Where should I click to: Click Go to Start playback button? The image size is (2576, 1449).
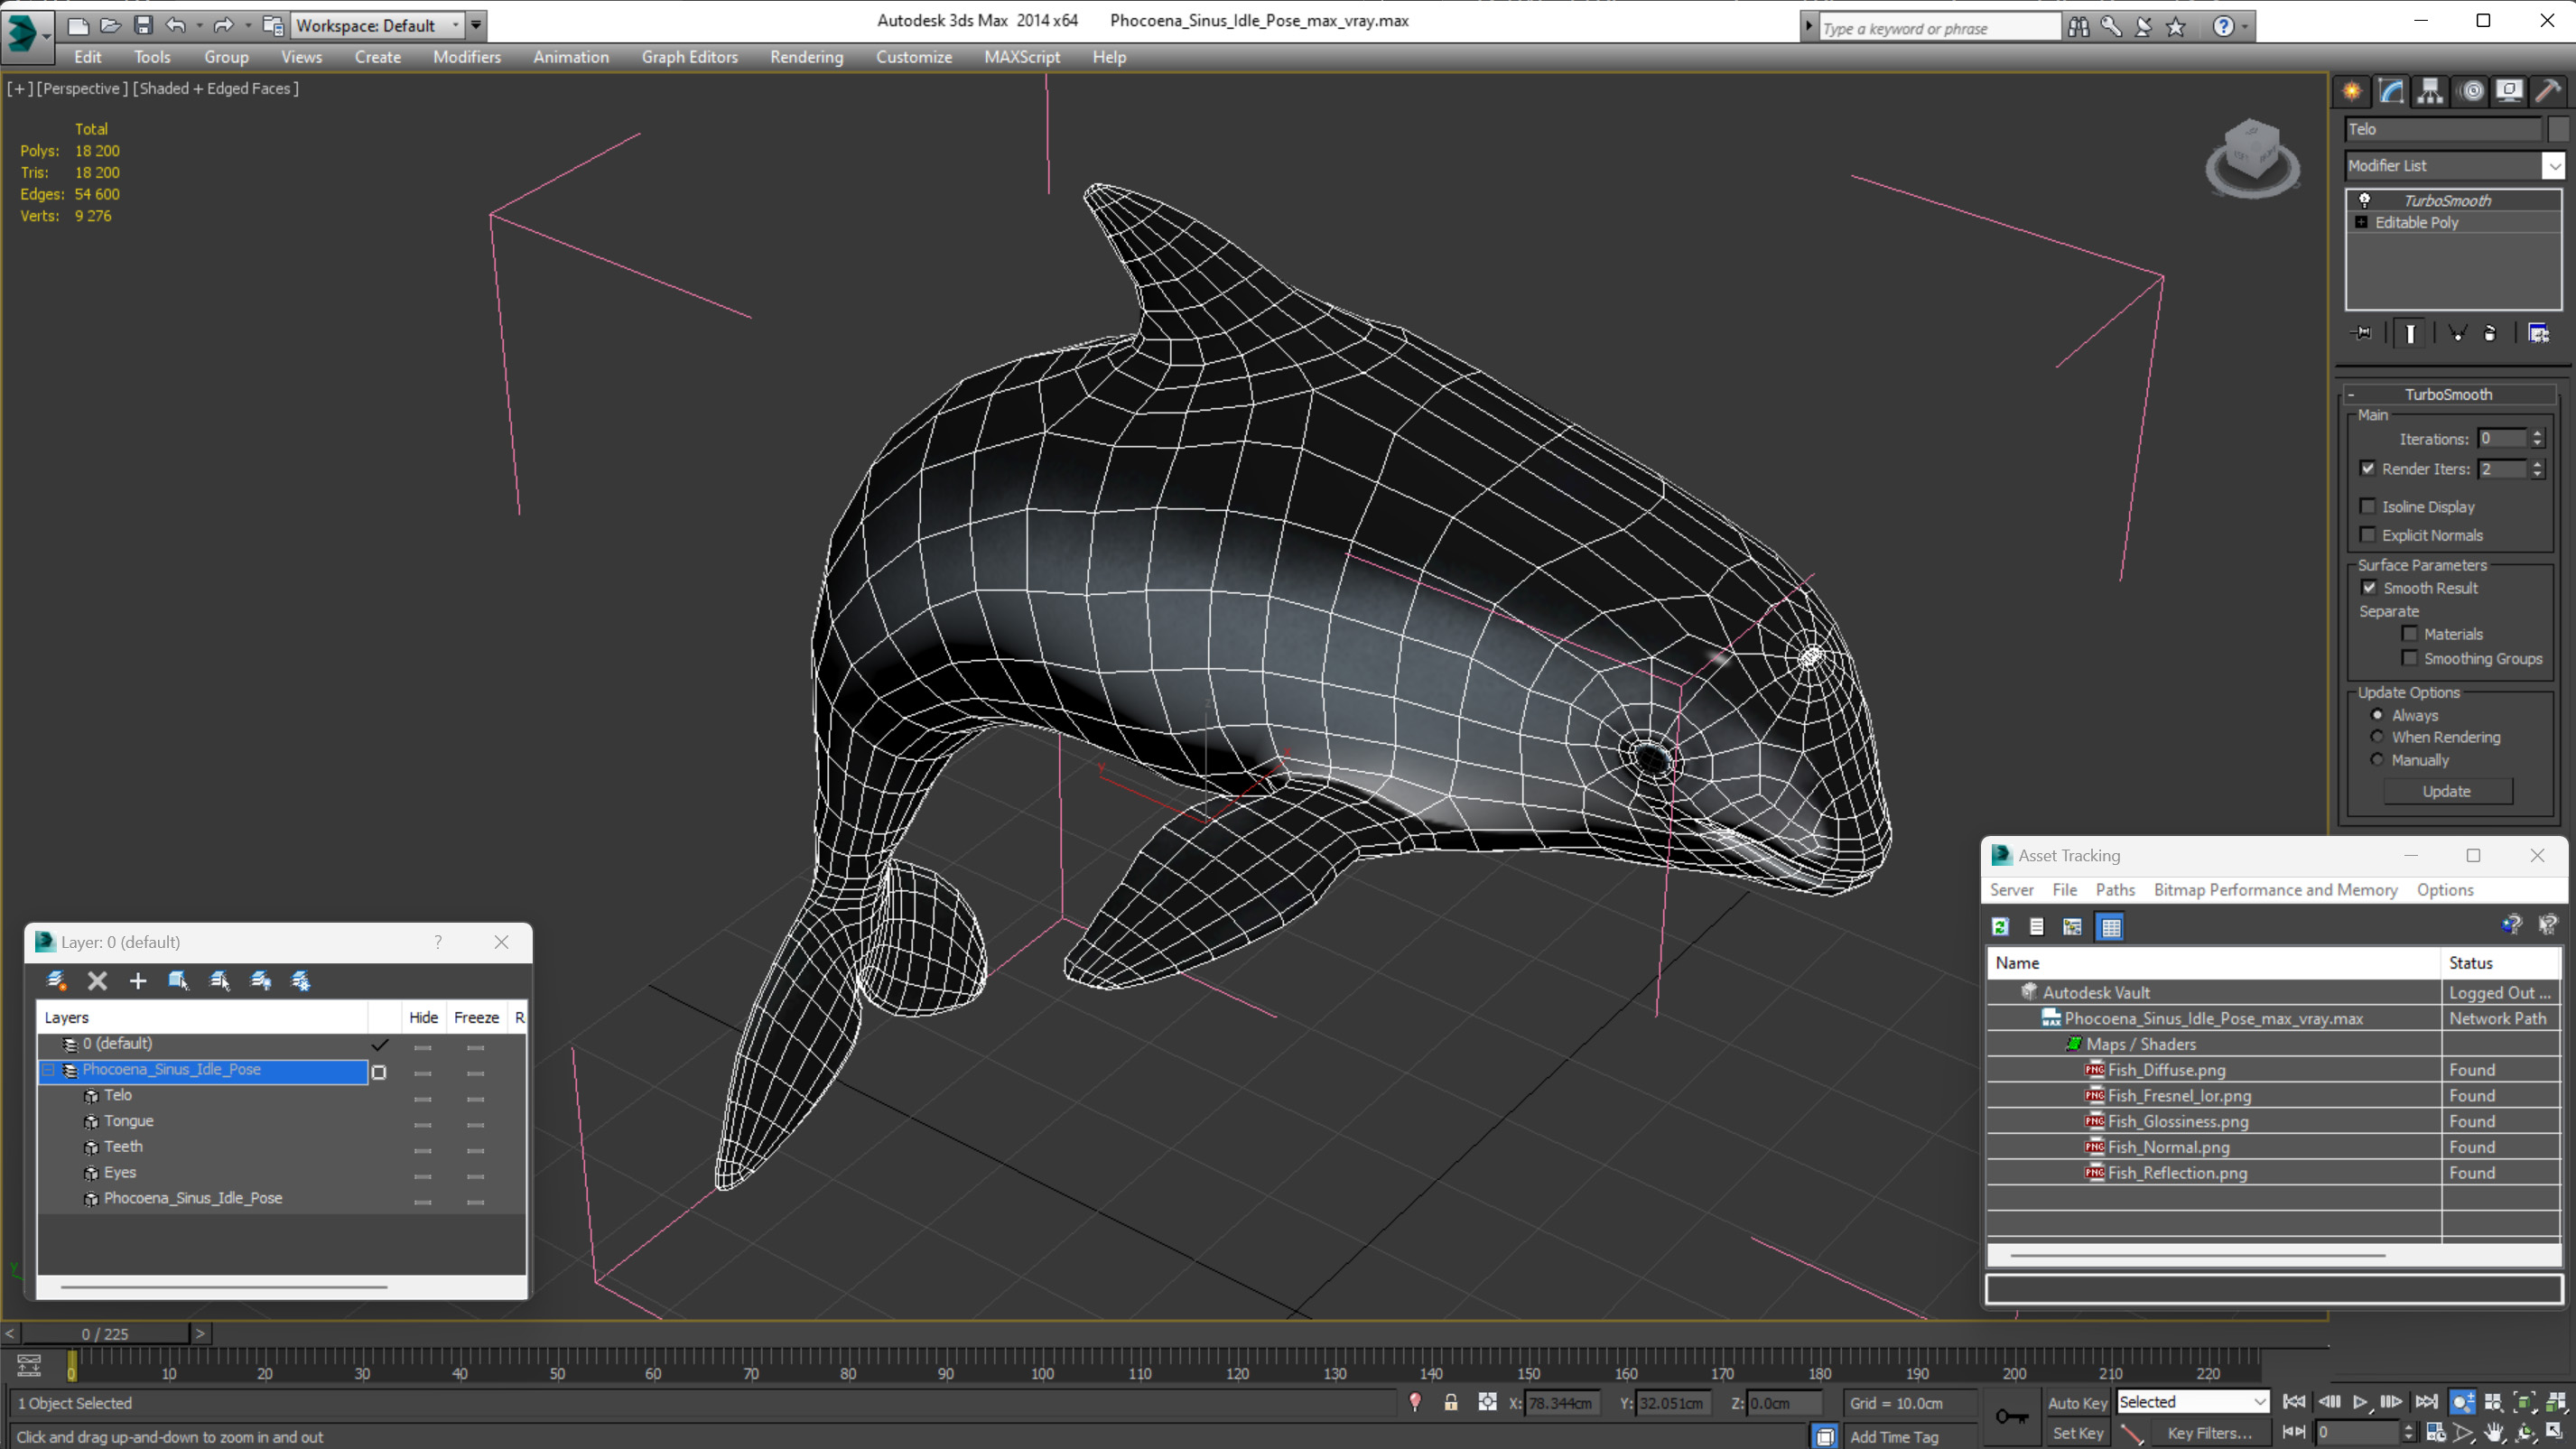2294,1402
